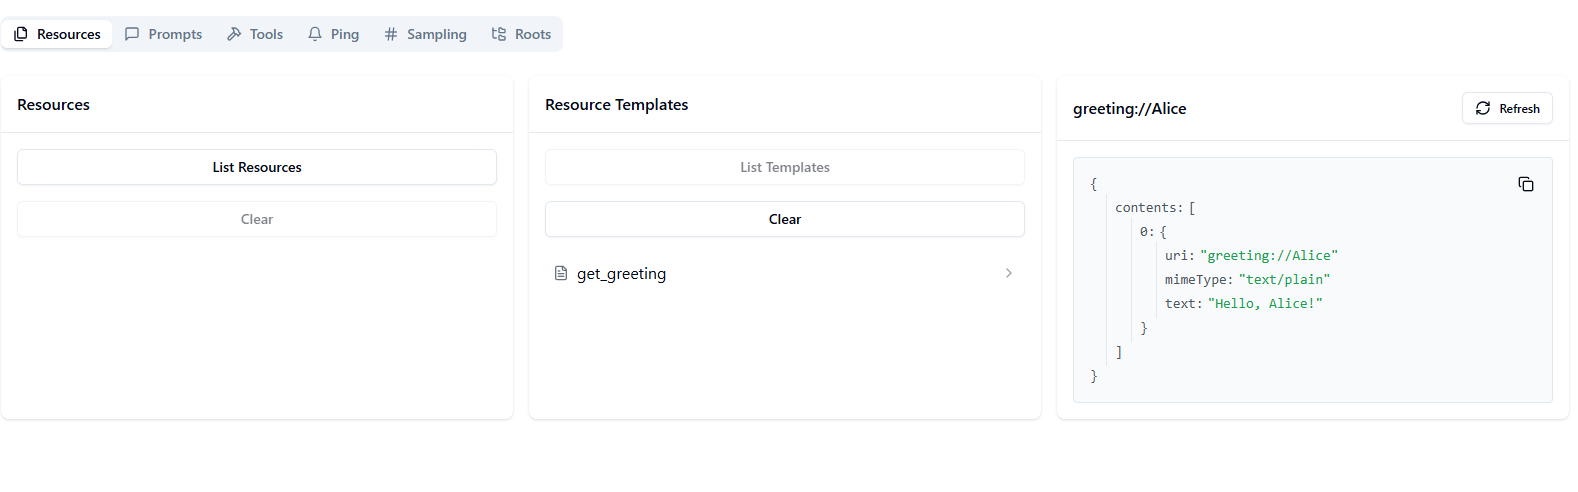Click the get_greeting file icon
Viewport: 1578px width, 492px height.
[561, 273]
